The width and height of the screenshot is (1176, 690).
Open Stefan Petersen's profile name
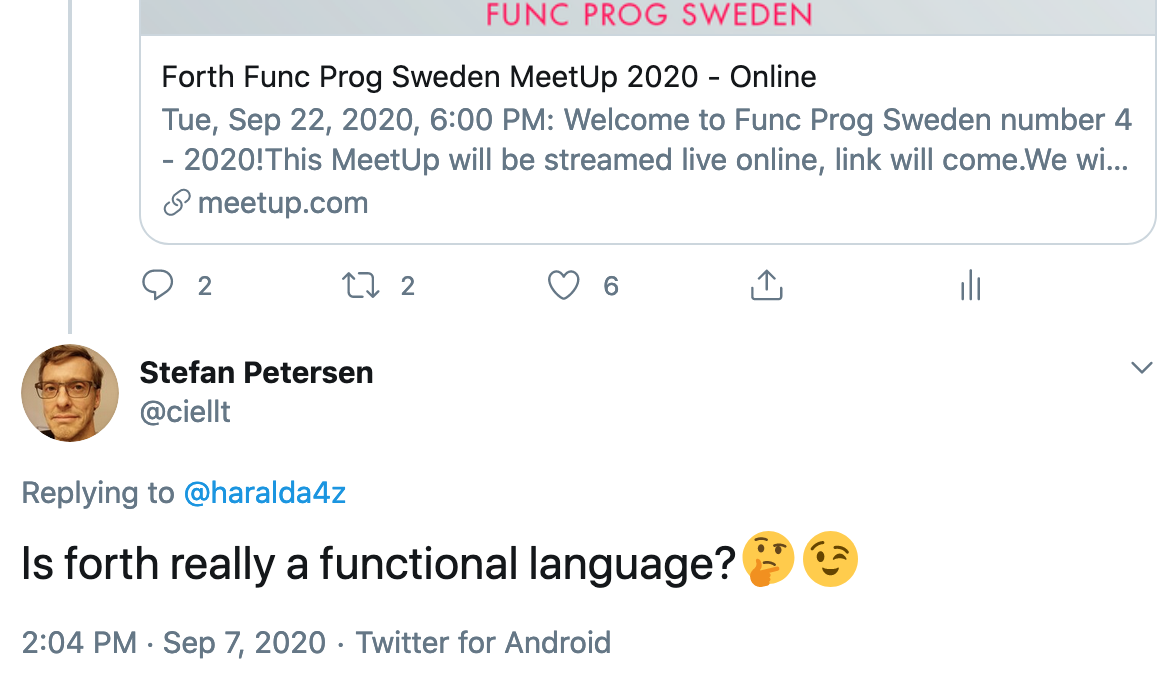tap(256, 373)
